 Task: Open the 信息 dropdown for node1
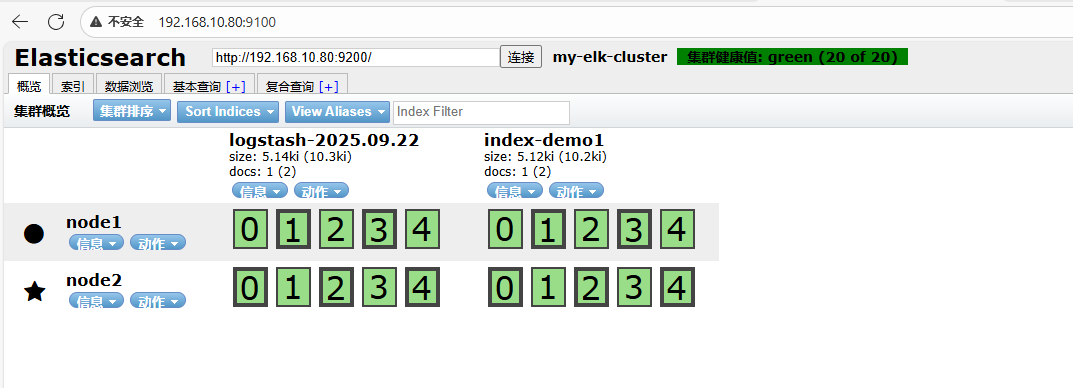pos(96,243)
